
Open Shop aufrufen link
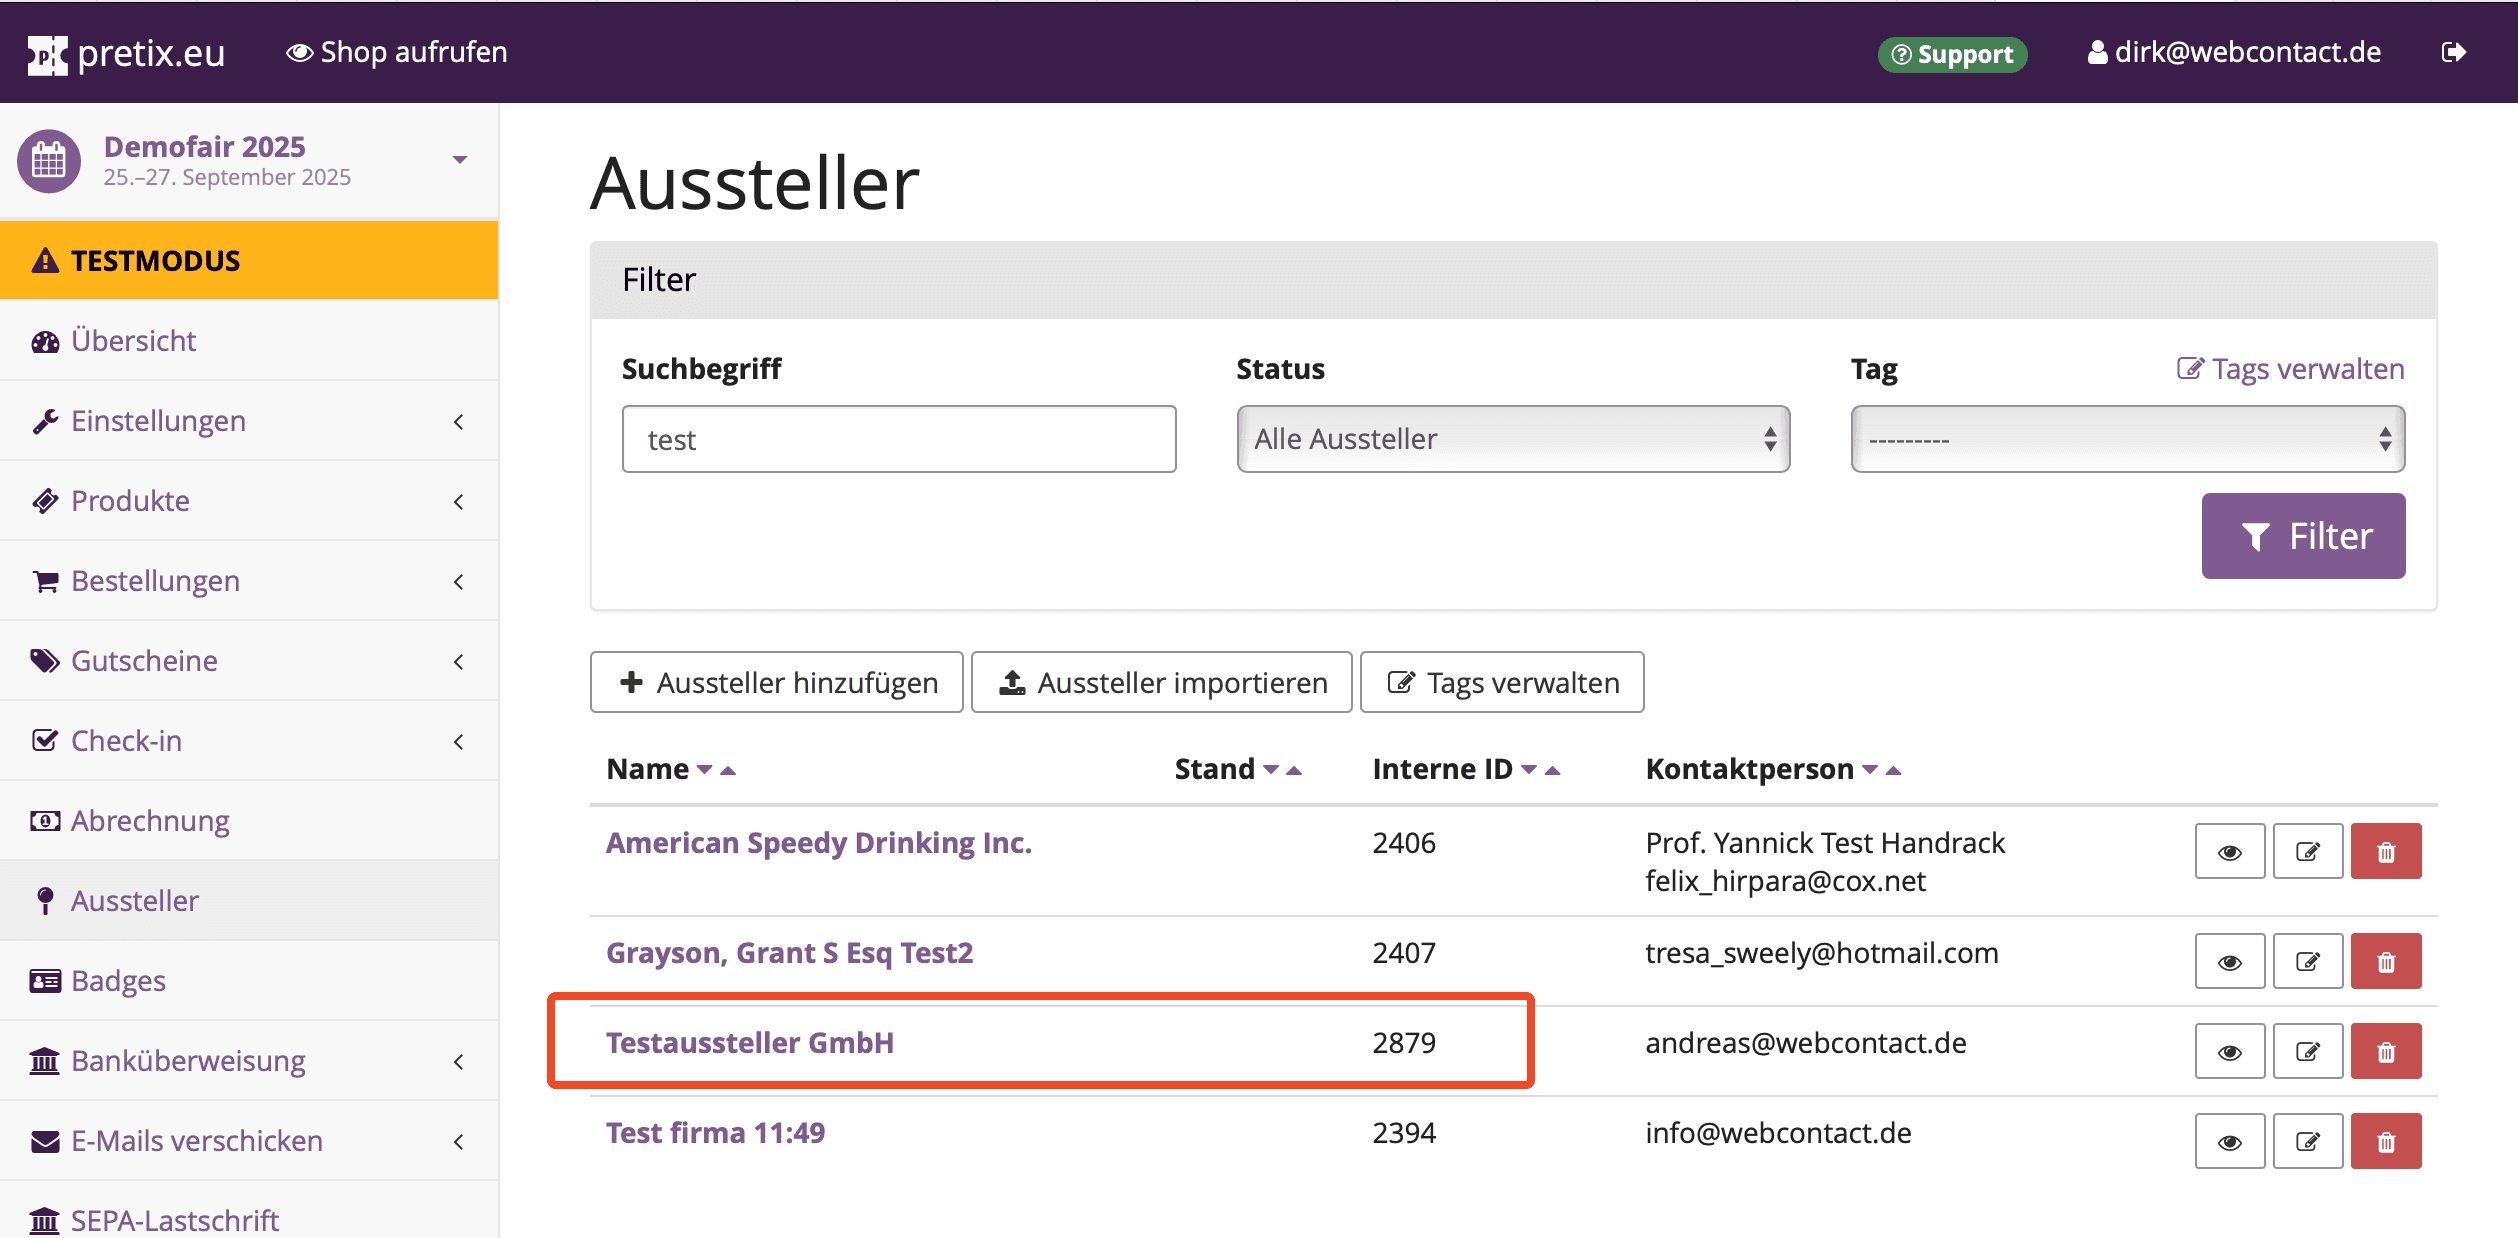[x=397, y=52]
